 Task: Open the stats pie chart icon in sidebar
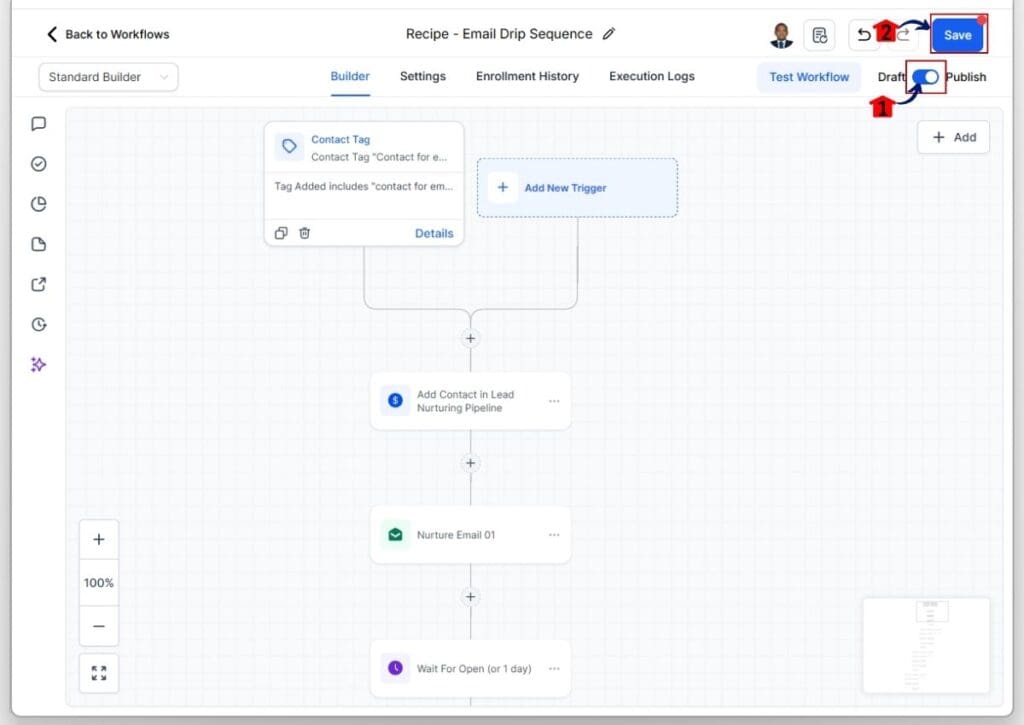coord(38,203)
